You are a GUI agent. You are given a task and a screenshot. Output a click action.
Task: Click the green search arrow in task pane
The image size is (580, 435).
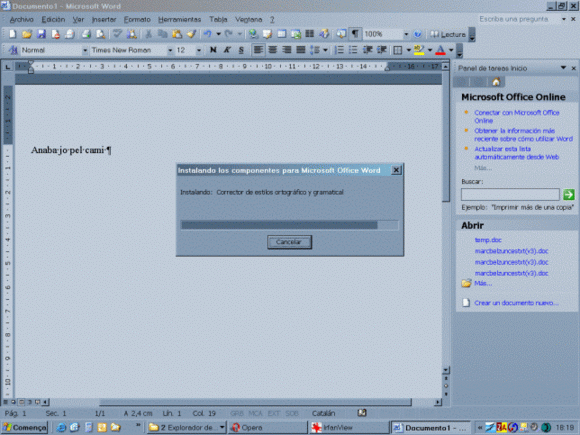[569, 194]
